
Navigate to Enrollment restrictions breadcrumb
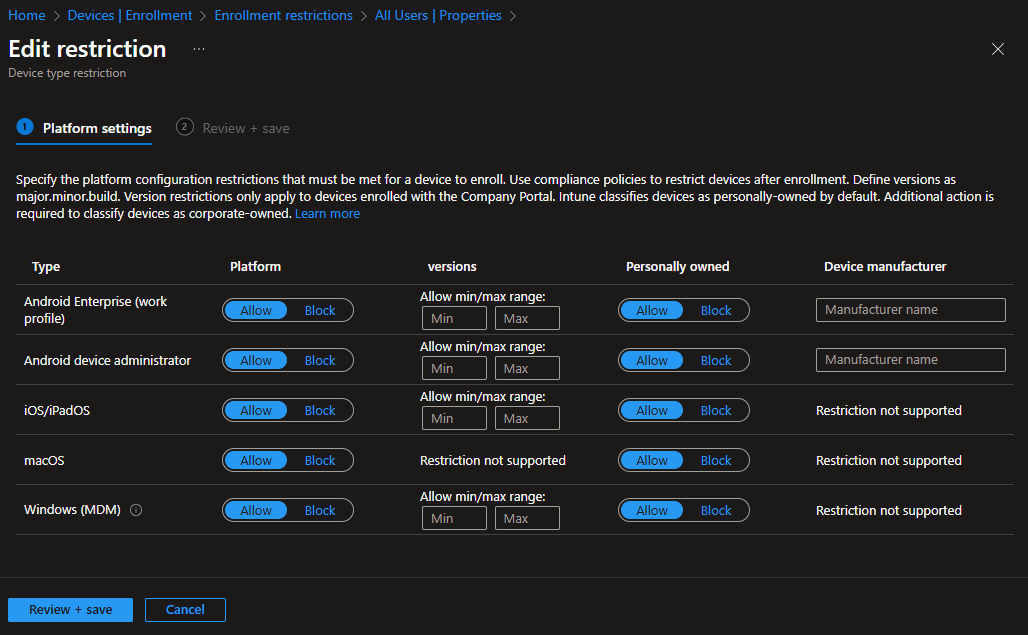pyautogui.click(x=283, y=16)
